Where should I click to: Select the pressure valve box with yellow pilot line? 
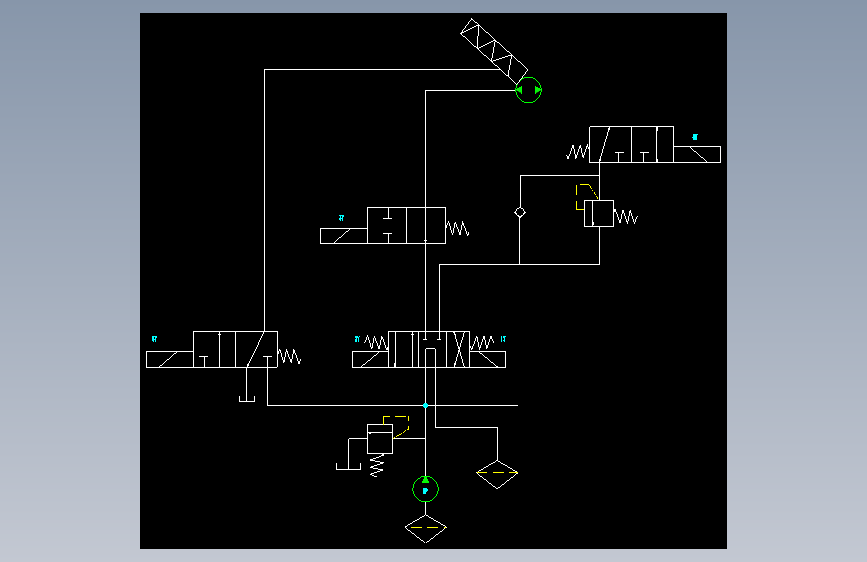coord(599,214)
